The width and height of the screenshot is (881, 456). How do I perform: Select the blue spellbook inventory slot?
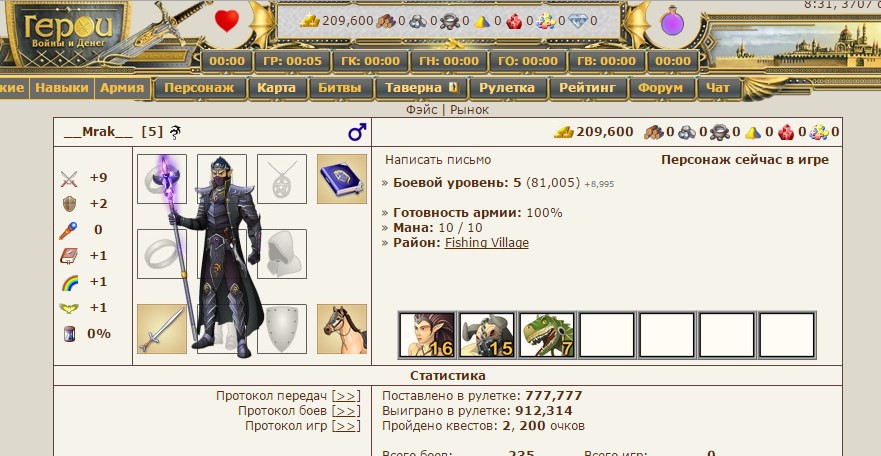[x=342, y=179]
